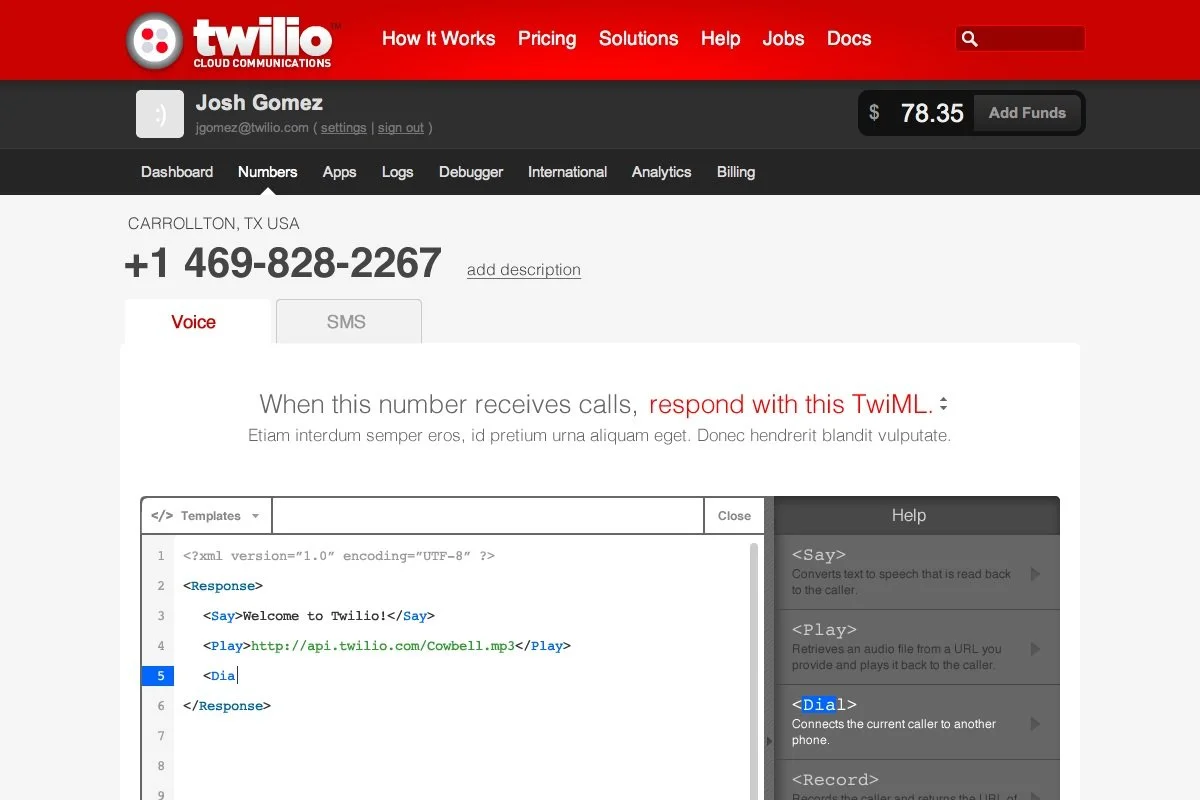The width and height of the screenshot is (1200, 800).
Task: Select the Play verb in Help
Action: (917, 648)
